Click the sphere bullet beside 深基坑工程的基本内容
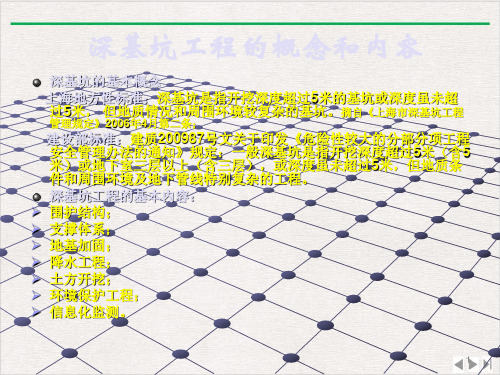The width and height of the screenshot is (500, 375). coord(37,197)
